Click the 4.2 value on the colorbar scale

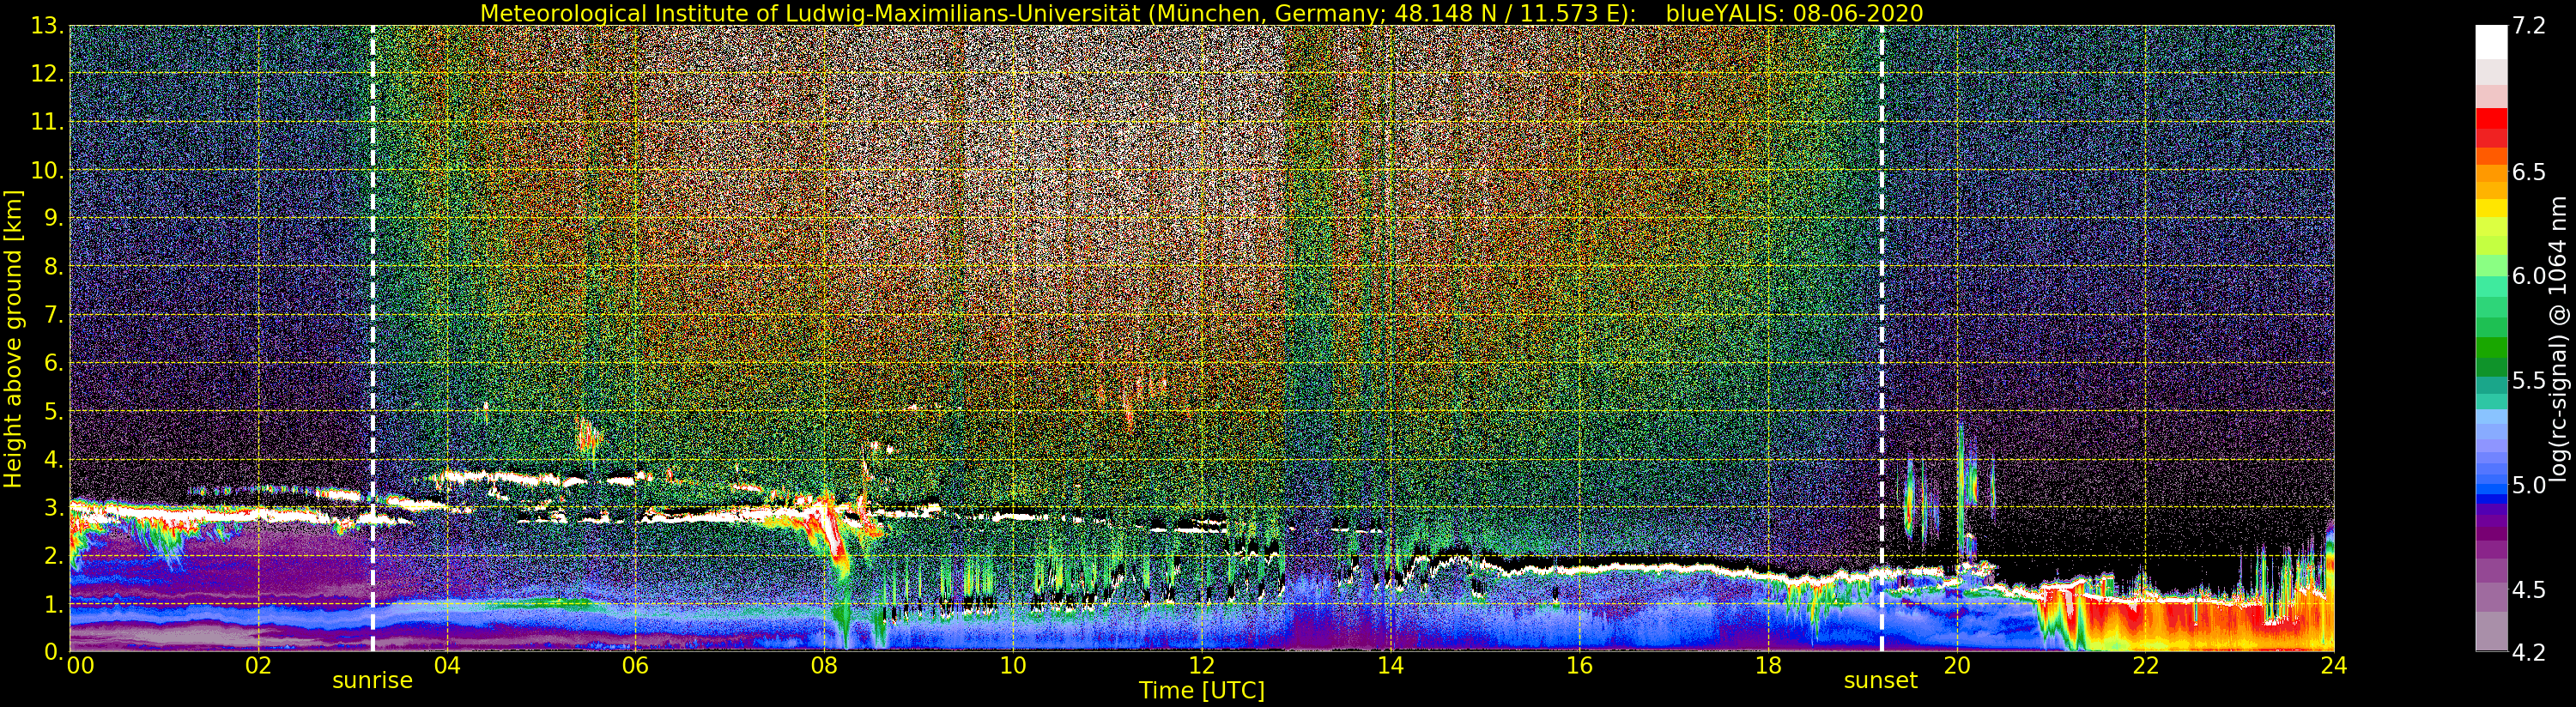point(2529,652)
